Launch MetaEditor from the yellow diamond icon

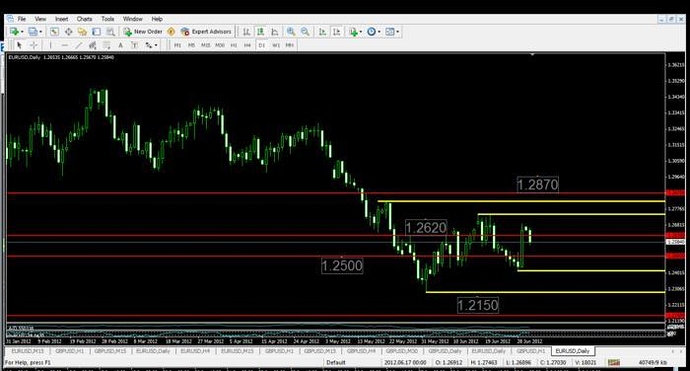click(171, 32)
